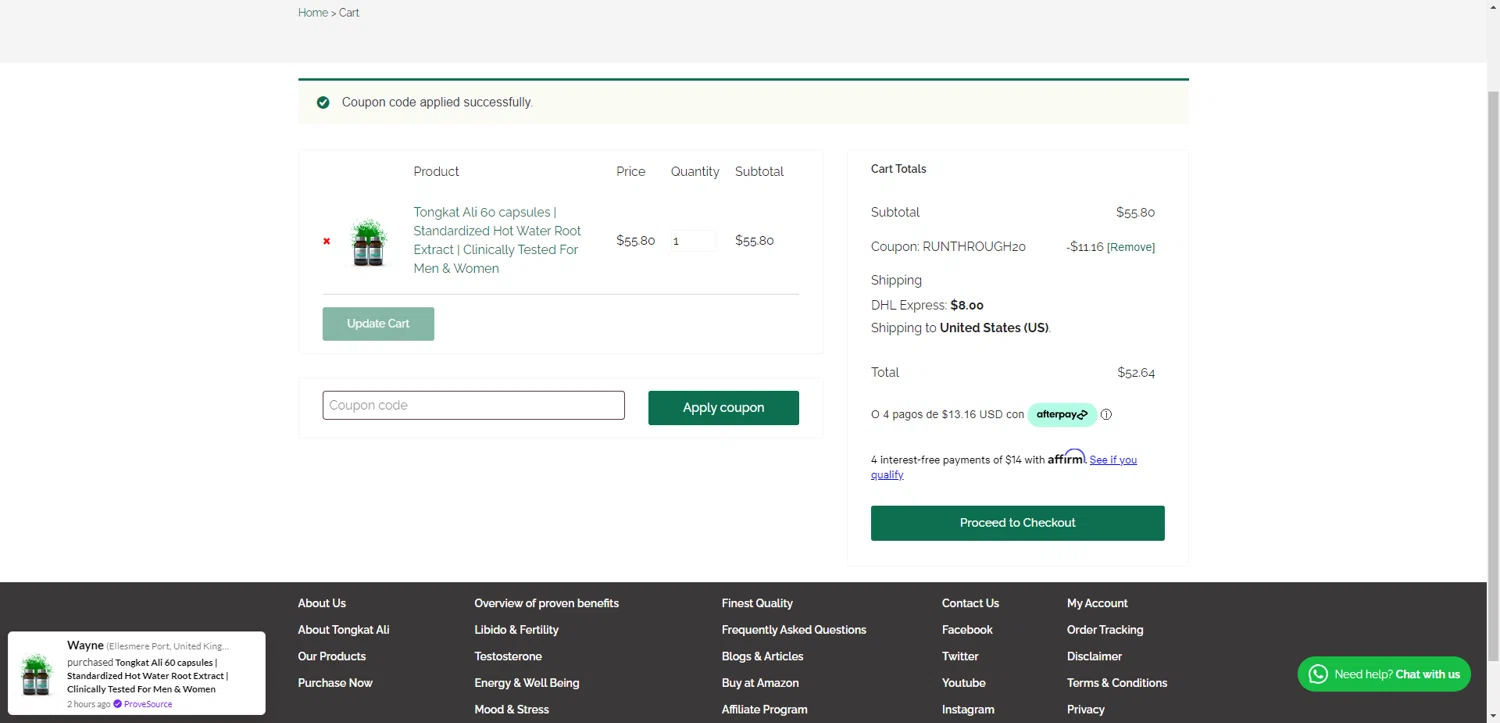
Task: Click ProveSource link in notification popup
Action: pos(148,704)
